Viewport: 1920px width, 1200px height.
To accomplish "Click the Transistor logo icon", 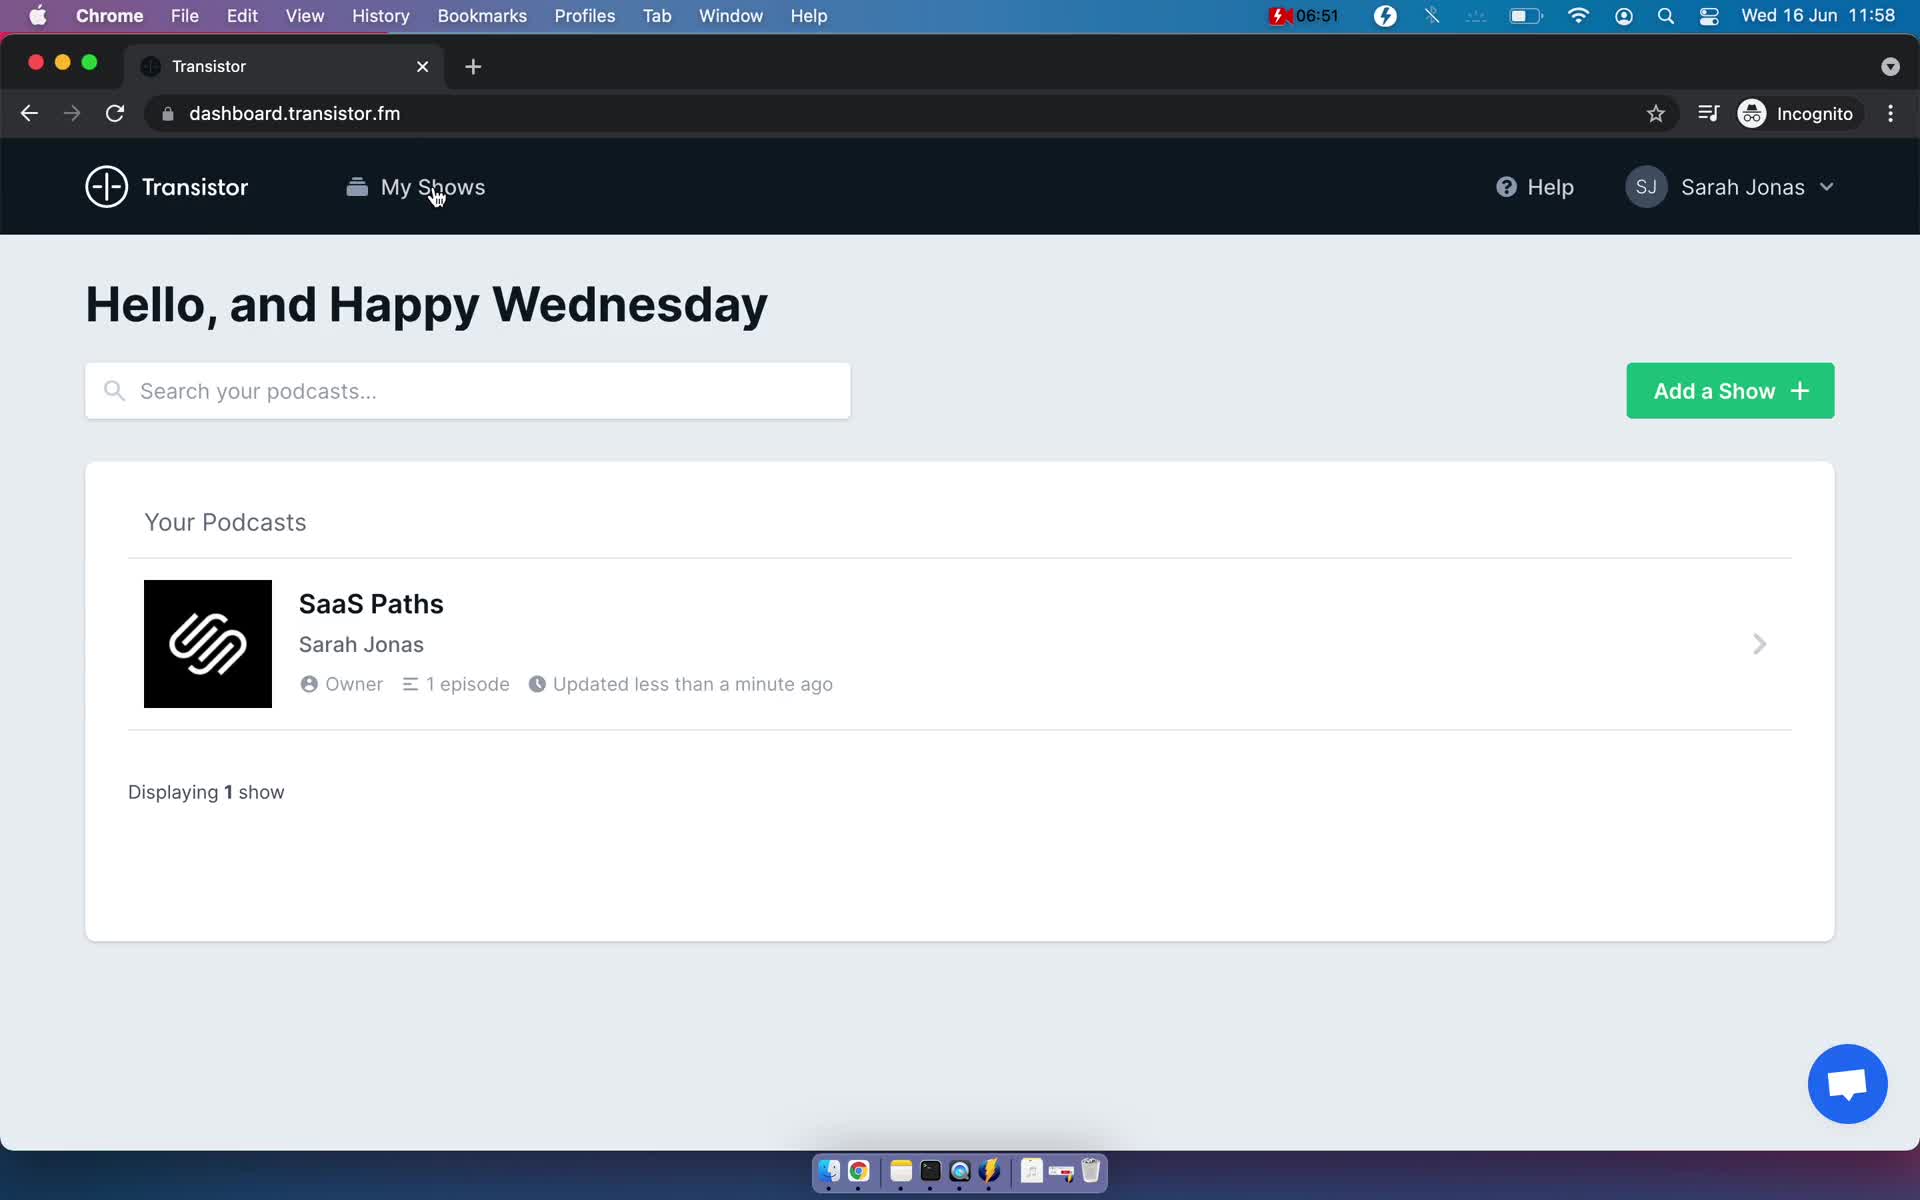I will point(106,187).
